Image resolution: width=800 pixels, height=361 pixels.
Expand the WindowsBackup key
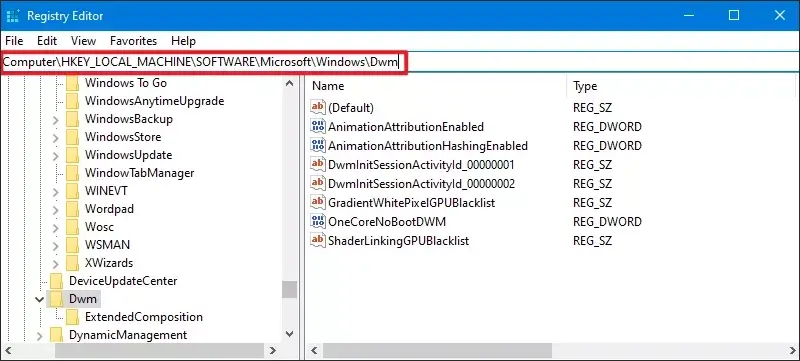coord(56,119)
